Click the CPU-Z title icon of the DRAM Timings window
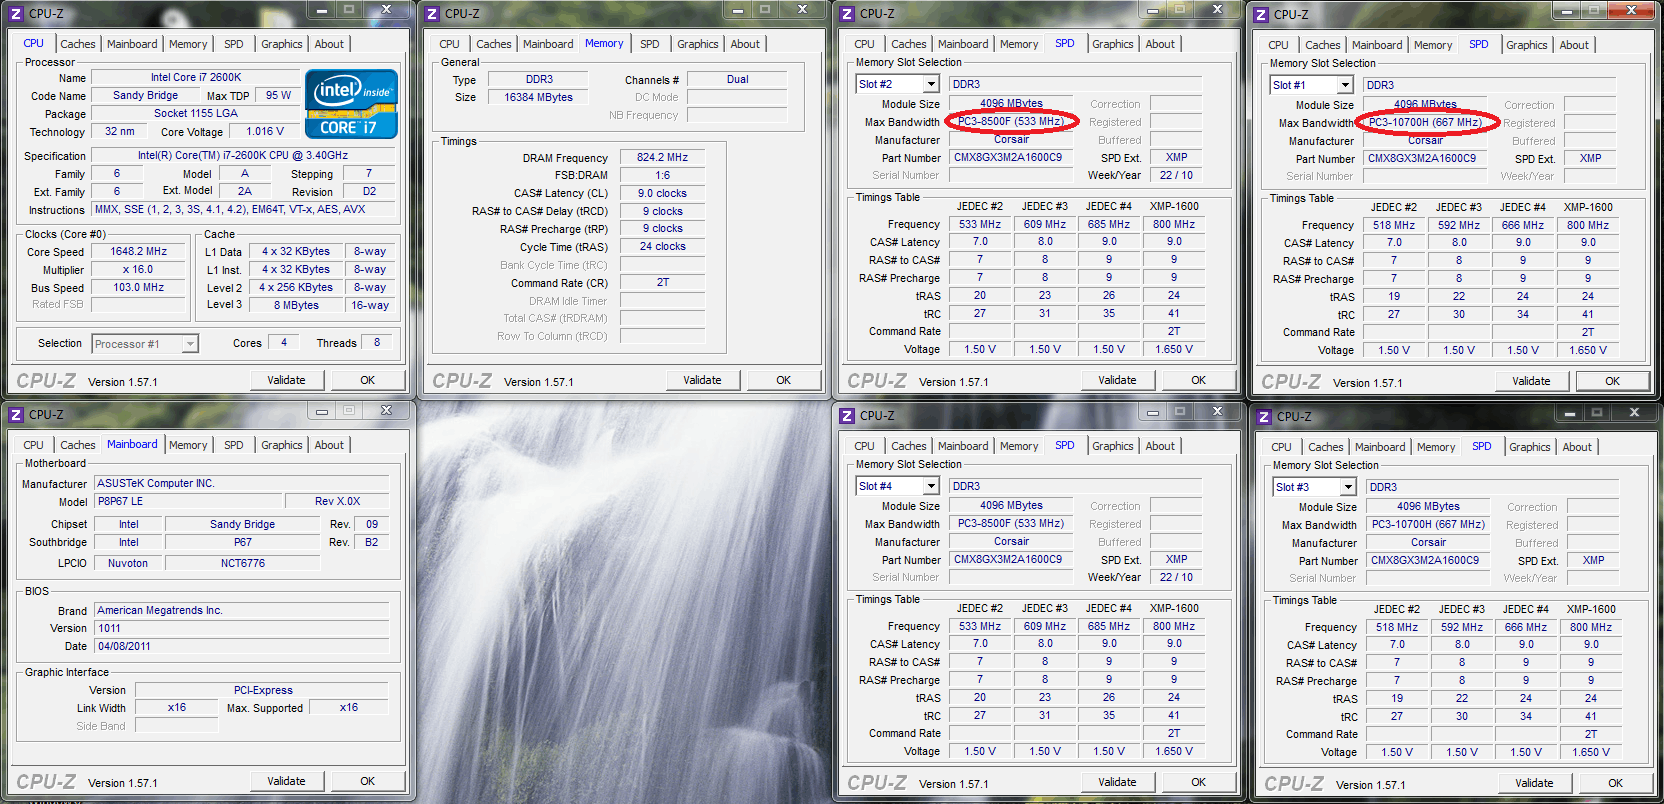This screenshot has width=1664, height=804. point(432,13)
